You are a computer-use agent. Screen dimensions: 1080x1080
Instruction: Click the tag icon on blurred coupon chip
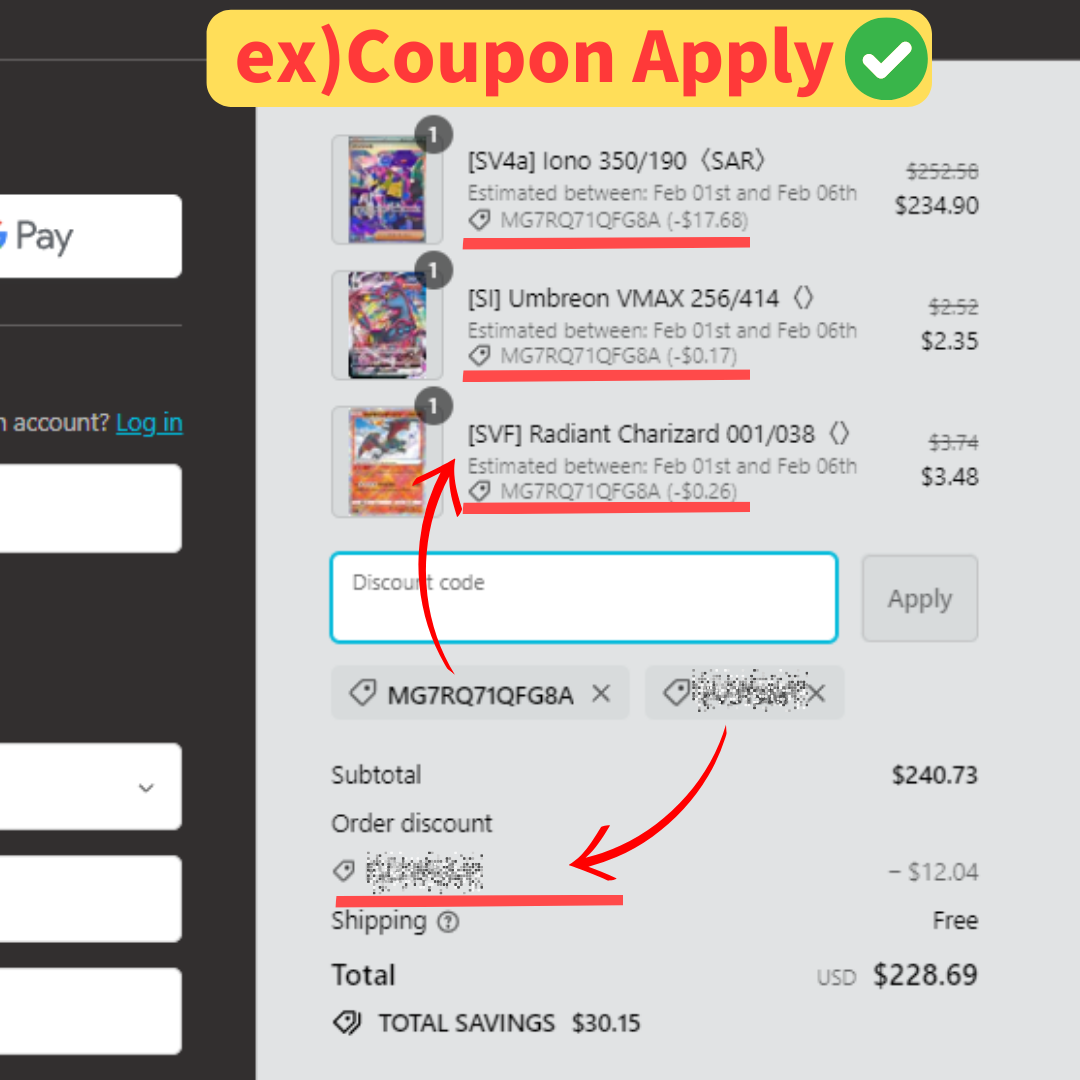pos(676,693)
